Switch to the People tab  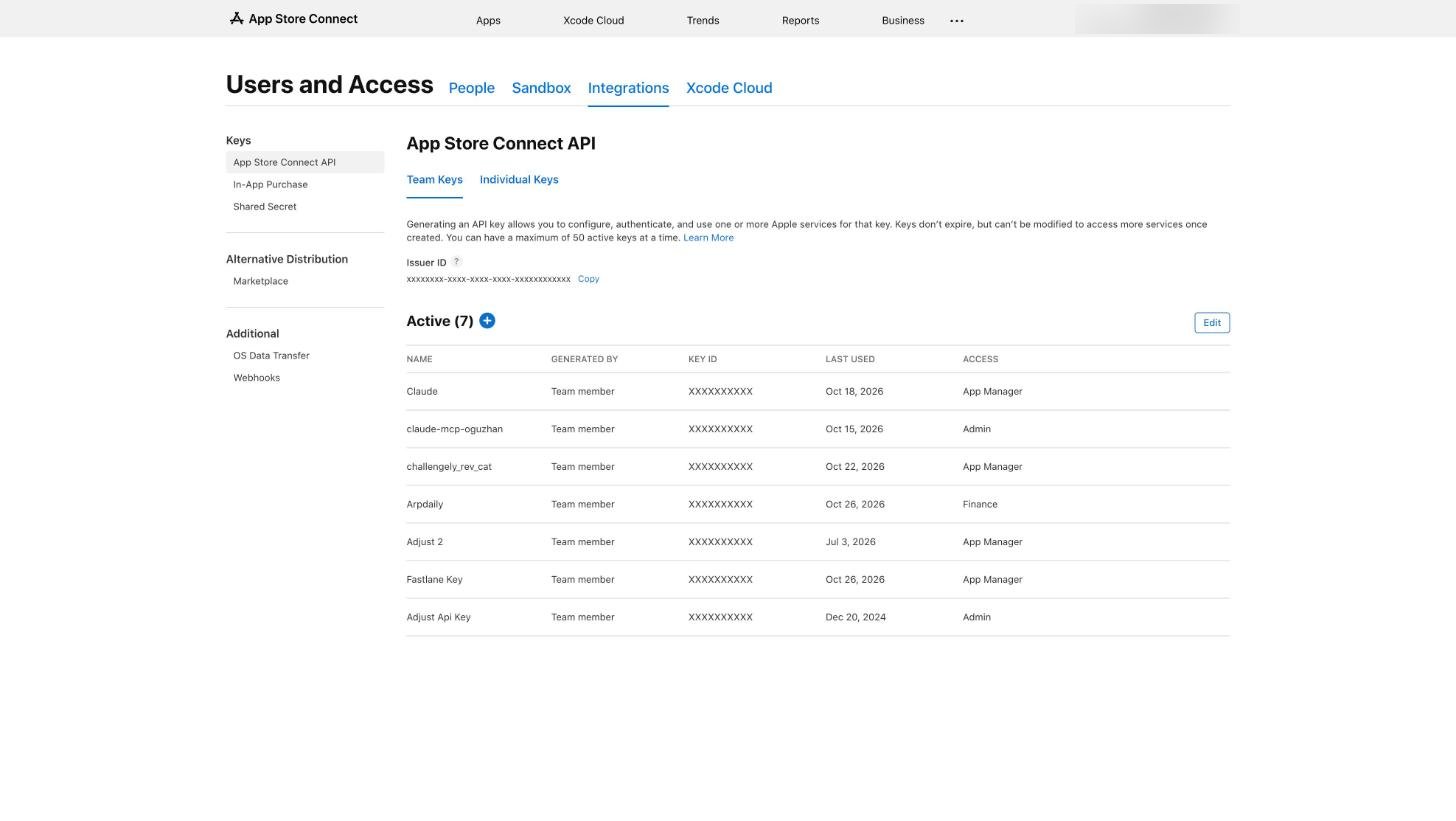click(x=472, y=88)
